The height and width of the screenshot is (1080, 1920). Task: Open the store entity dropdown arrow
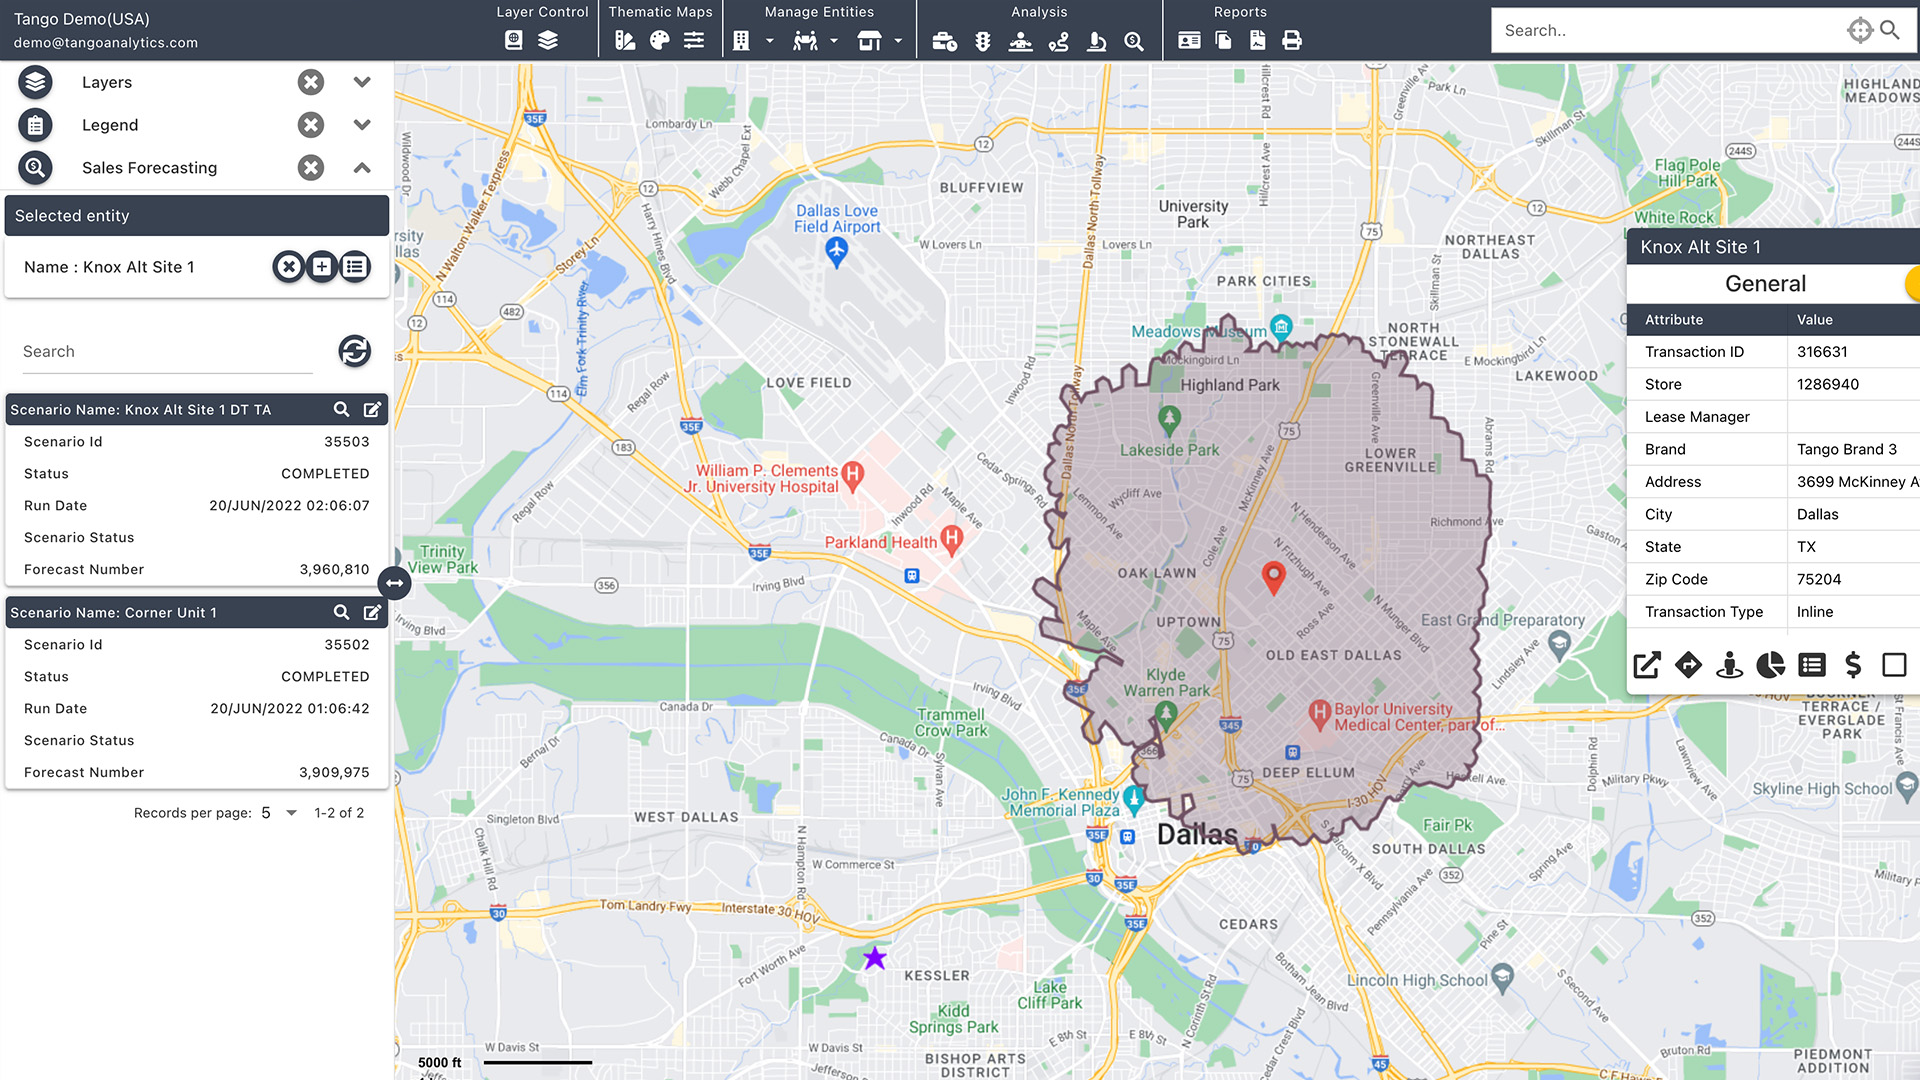tap(898, 40)
